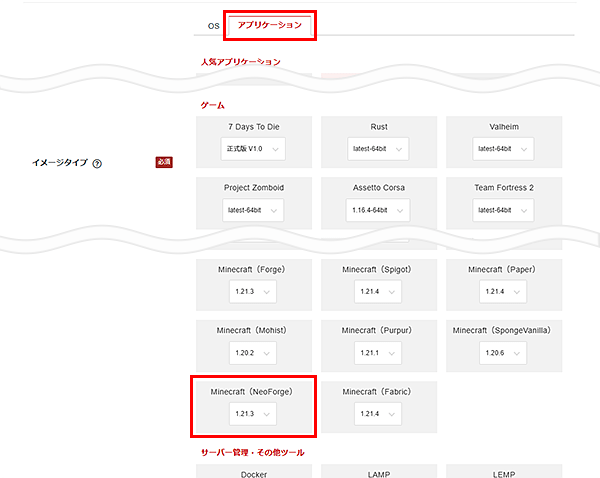Open the Valheim version dropdown
Image resolution: width=600 pixels, height=478 pixels.
coord(502,149)
